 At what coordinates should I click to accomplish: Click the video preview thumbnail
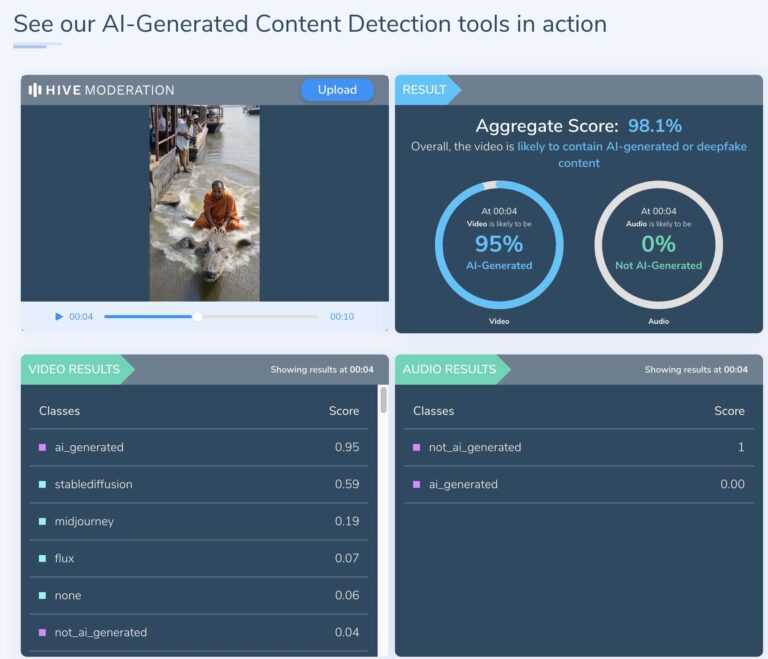[x=205, y=203]
